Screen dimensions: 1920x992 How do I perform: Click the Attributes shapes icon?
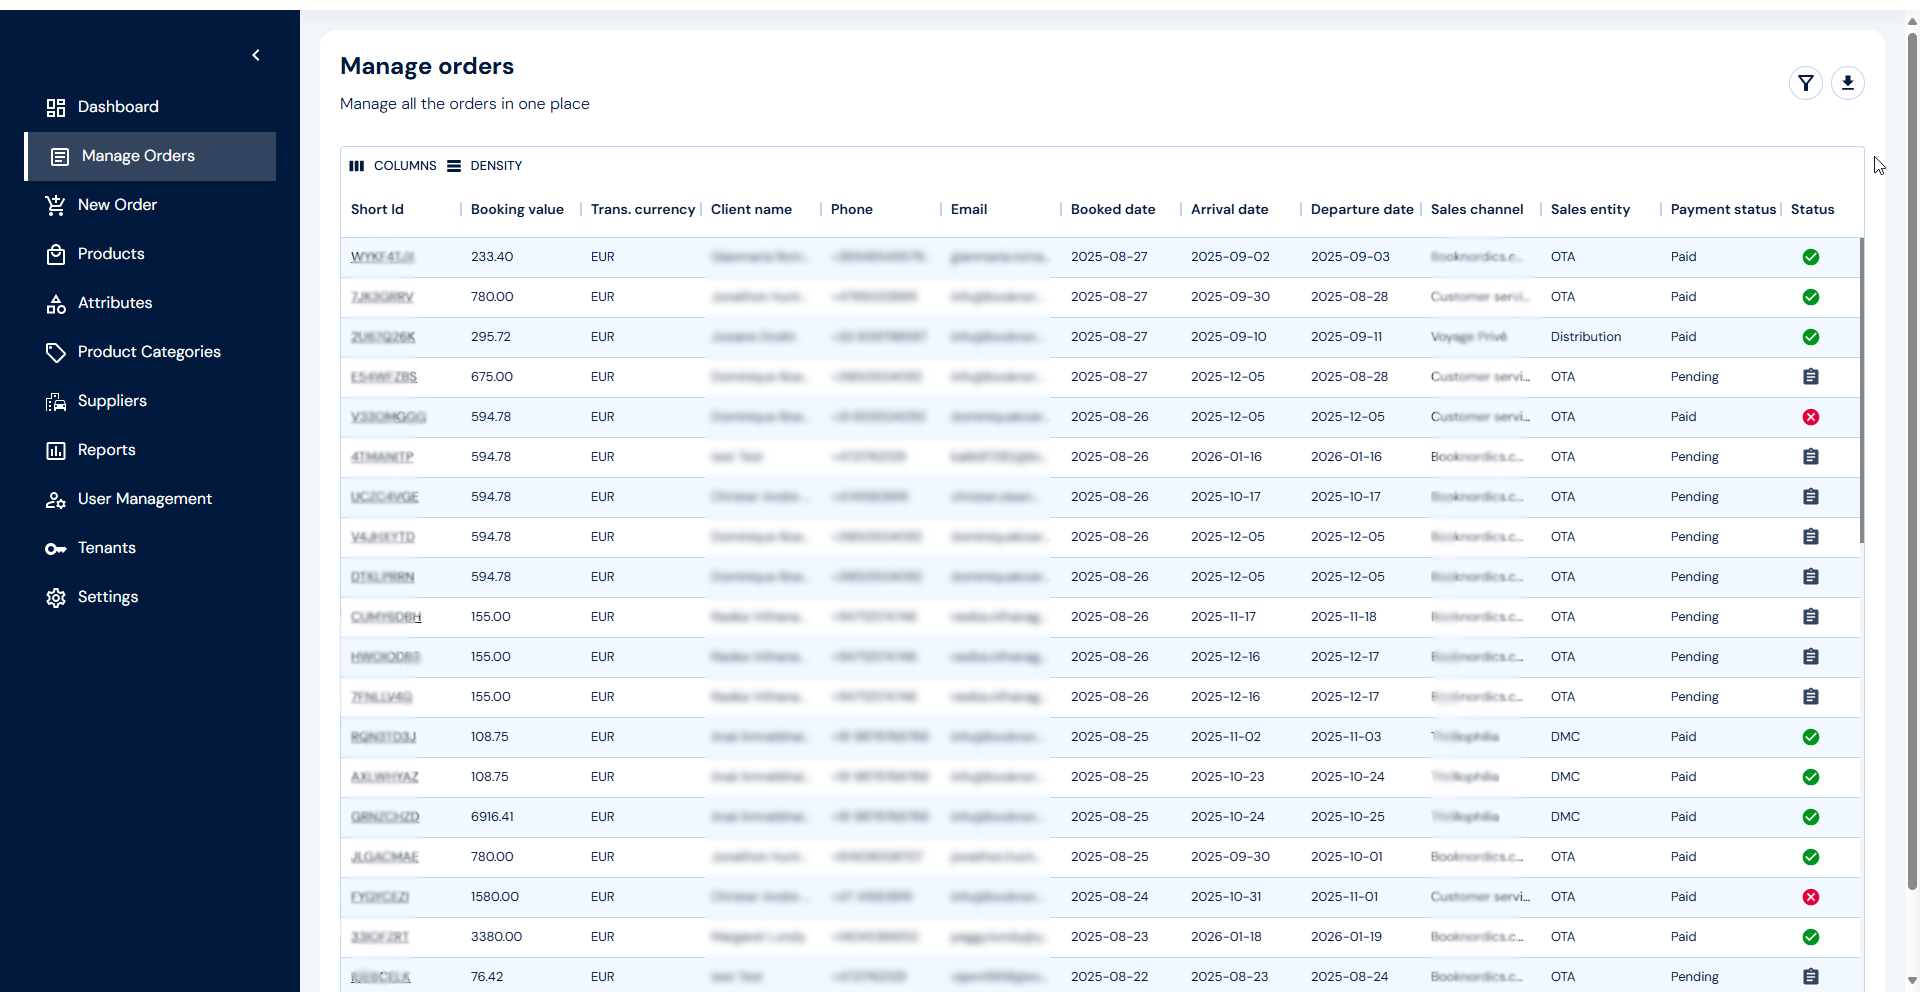point(56,304)
